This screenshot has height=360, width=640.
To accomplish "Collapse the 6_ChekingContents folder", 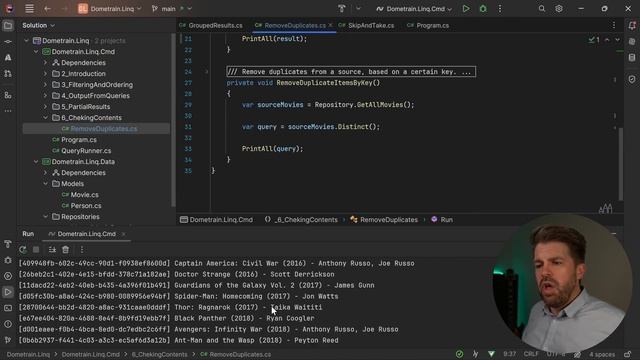I will coord(45,118).
